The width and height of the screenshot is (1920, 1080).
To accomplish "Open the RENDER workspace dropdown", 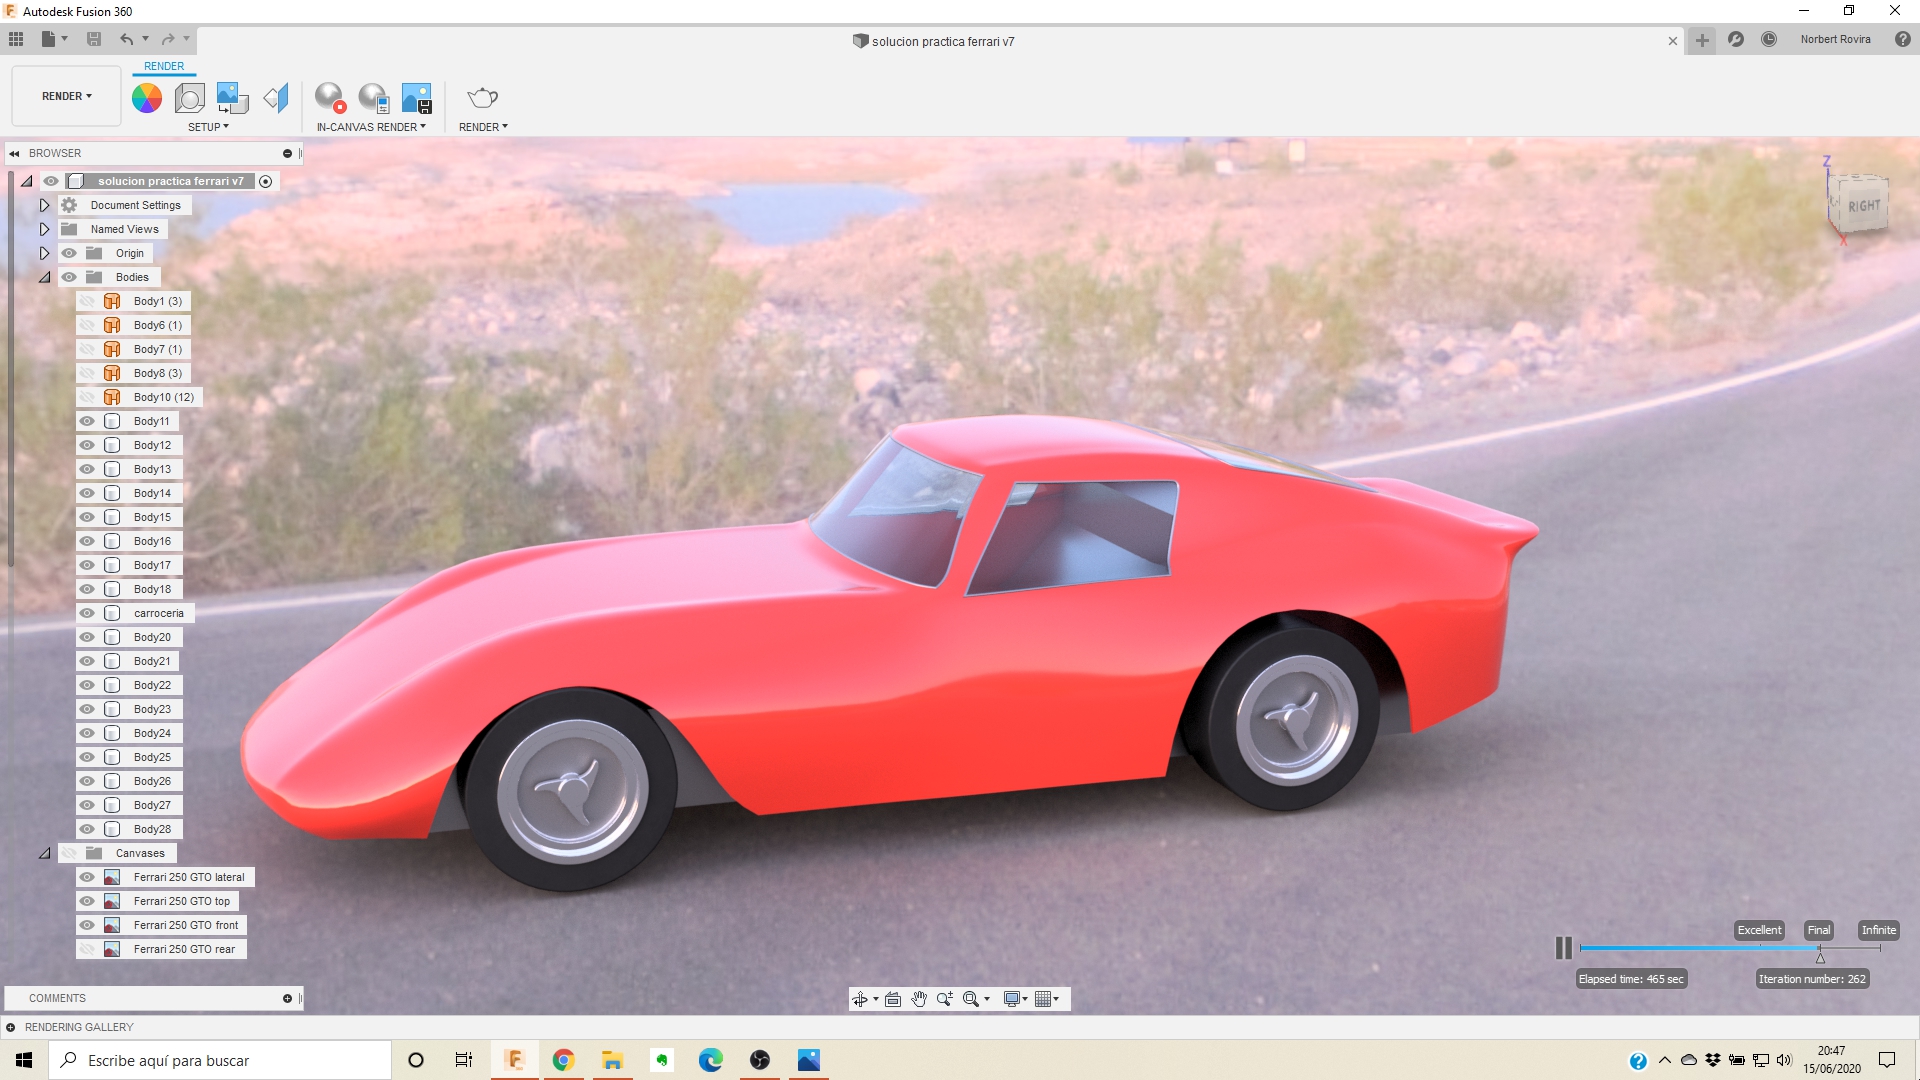I will tap(66, 96).
